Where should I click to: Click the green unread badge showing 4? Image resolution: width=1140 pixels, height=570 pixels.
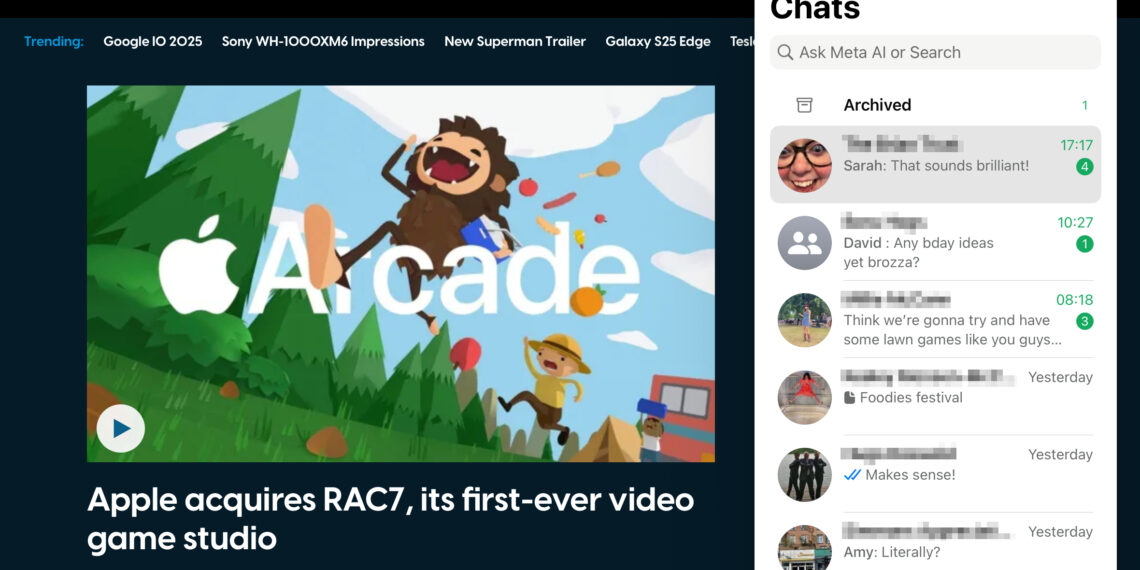click(1084, 167)
